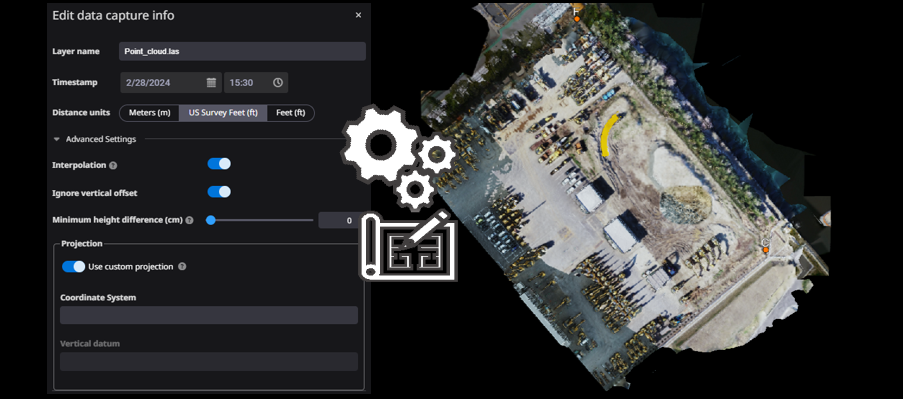Open the clock time picker icon
The width and height of the screenshot is (903, 399).
tap(278, 82)
